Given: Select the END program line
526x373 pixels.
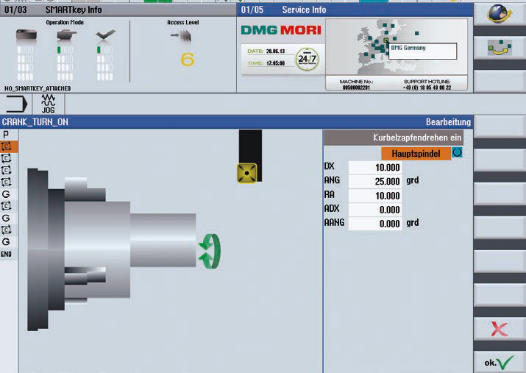Looking at the screenshot, I should [x=6, y=254].
